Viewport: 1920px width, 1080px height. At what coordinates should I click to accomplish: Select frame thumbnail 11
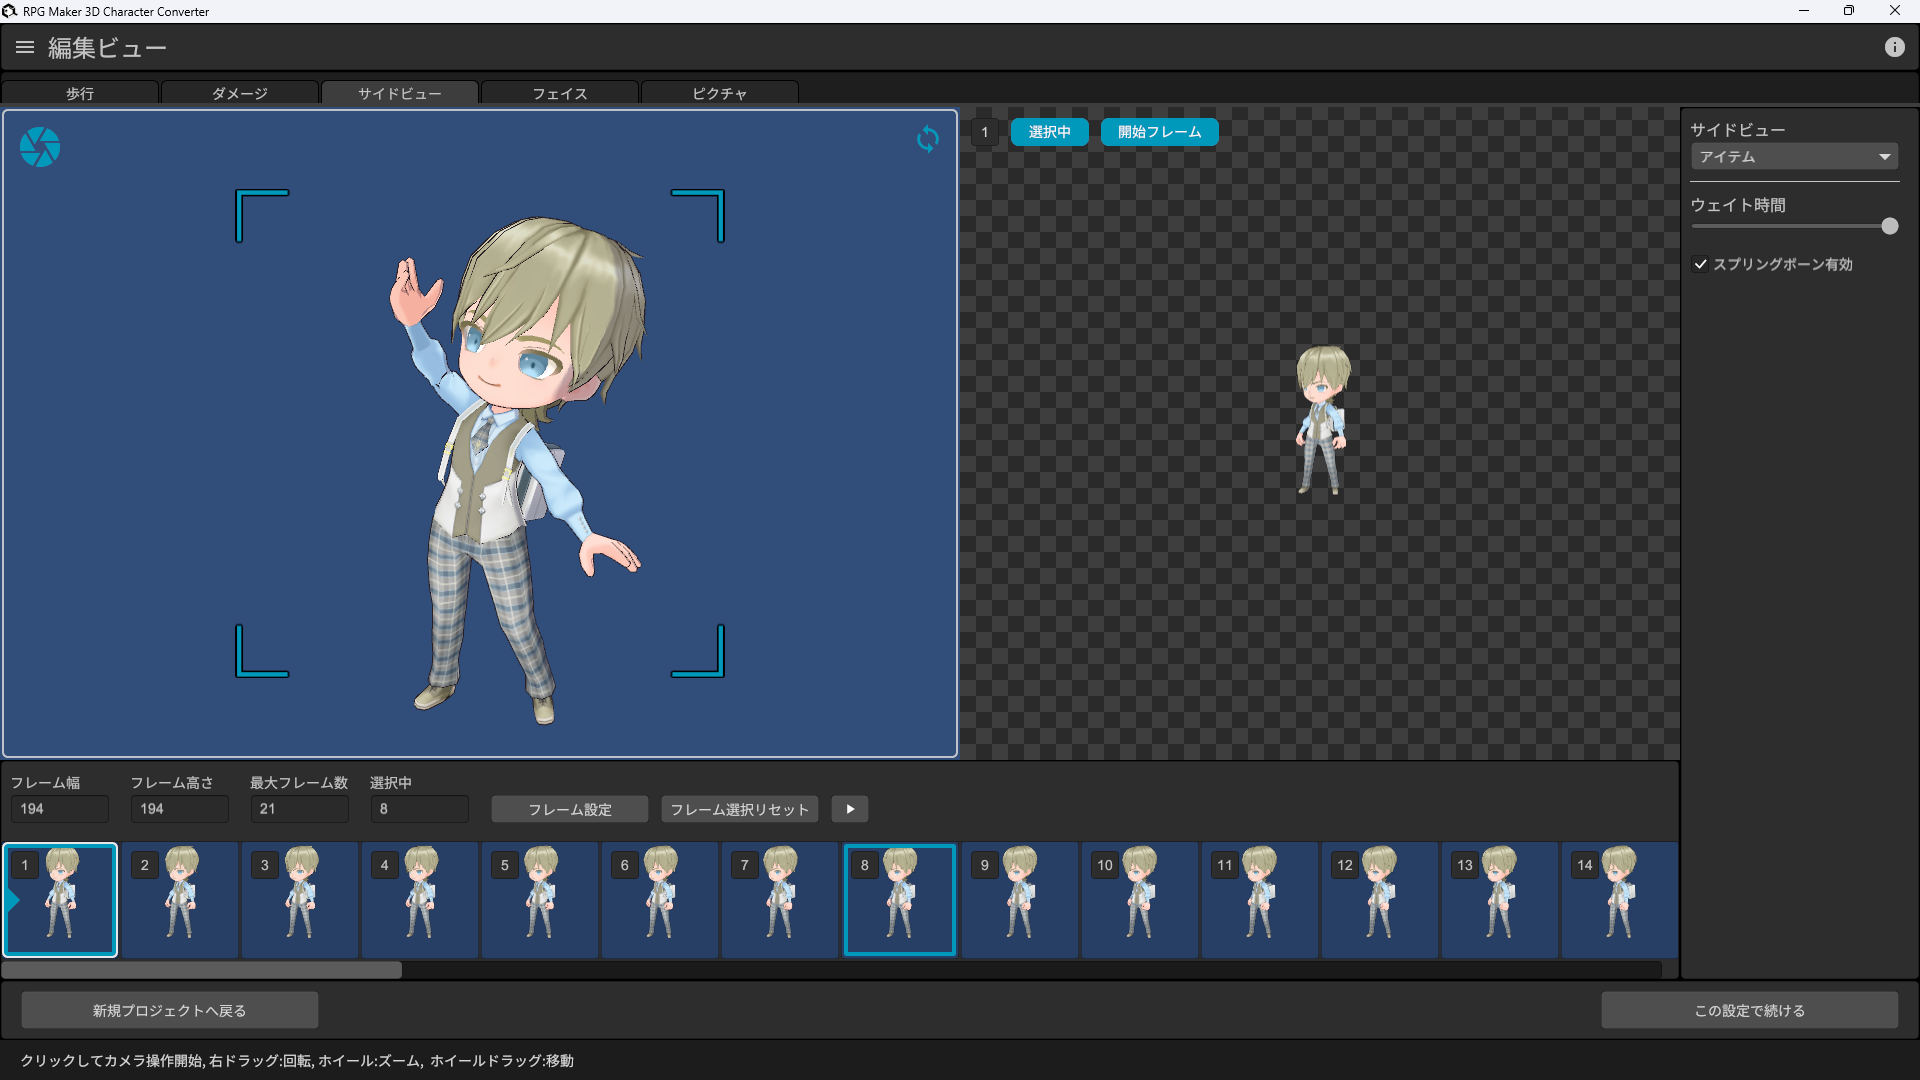[1260, 900]
